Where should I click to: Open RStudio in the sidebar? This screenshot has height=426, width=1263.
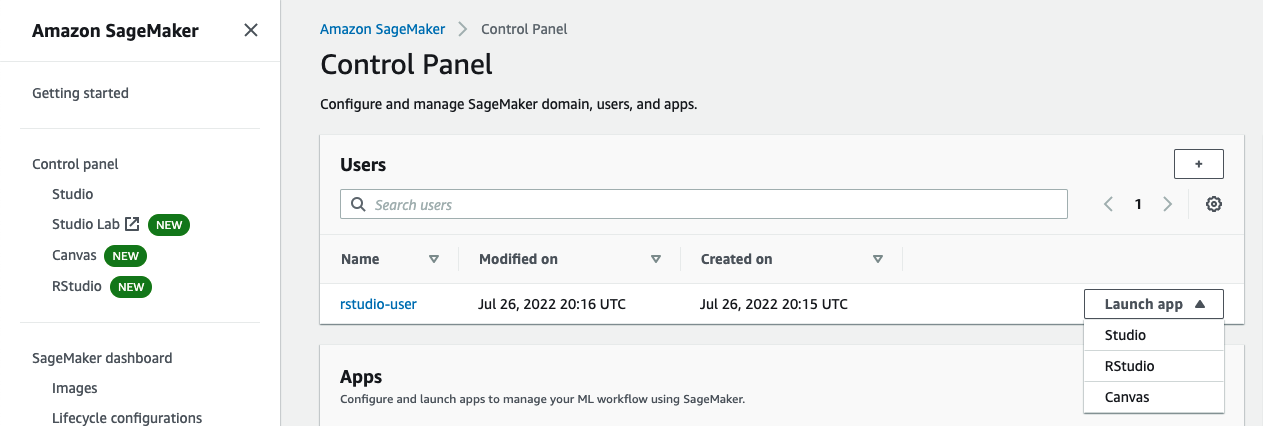point(77,286)
